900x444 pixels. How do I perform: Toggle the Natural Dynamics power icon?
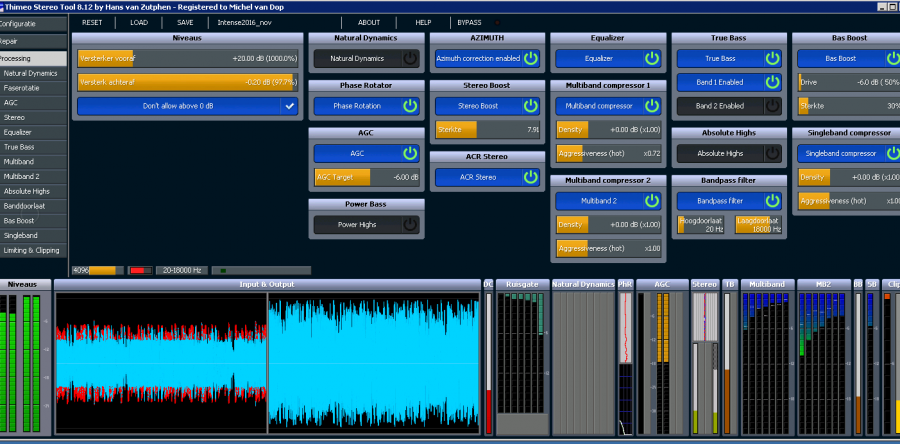click(x=410, y=59)
